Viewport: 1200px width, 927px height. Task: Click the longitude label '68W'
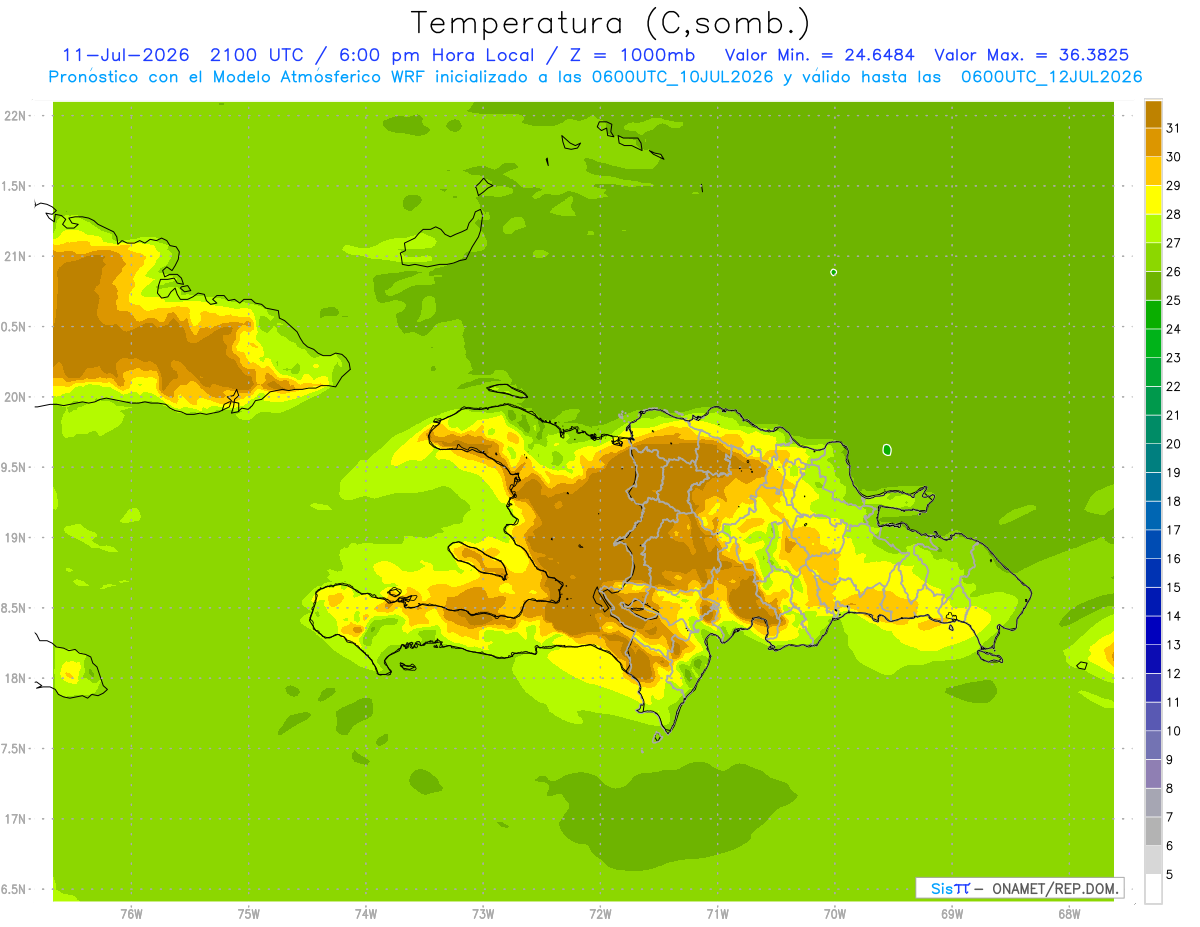[1069, 914]
